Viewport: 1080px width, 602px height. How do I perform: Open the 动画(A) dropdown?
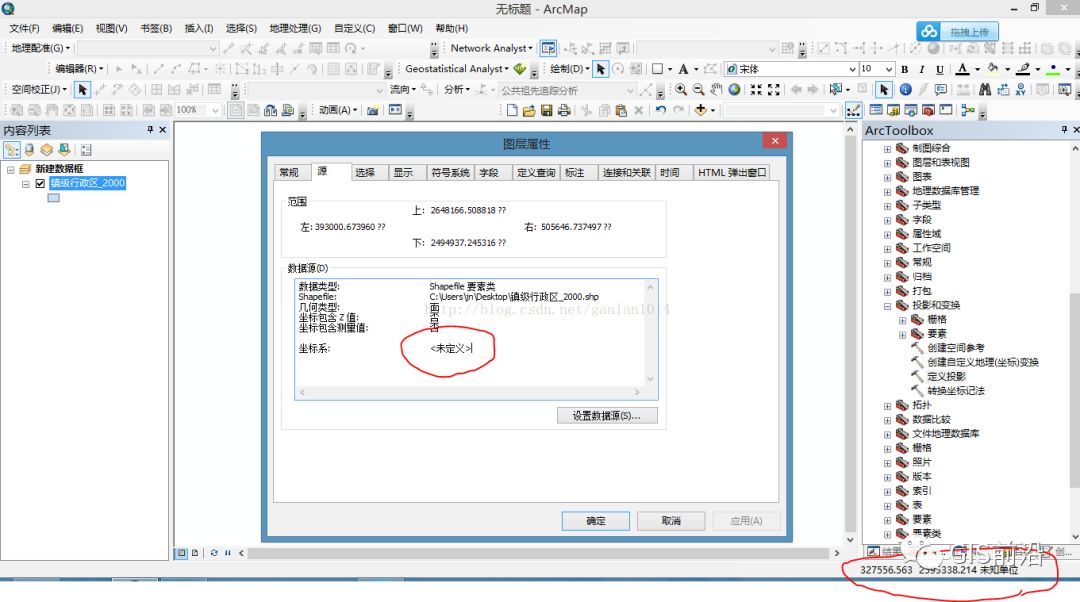338,110
